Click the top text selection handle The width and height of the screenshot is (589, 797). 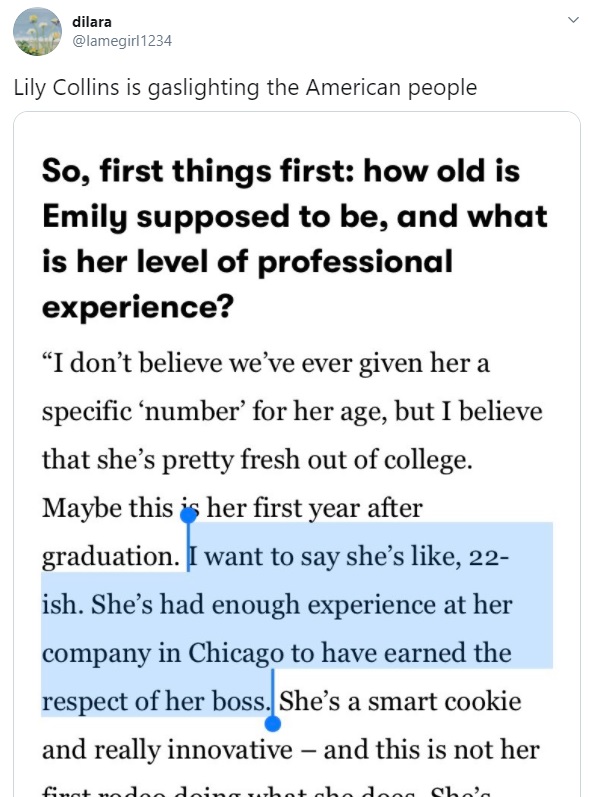coord(189,515)
